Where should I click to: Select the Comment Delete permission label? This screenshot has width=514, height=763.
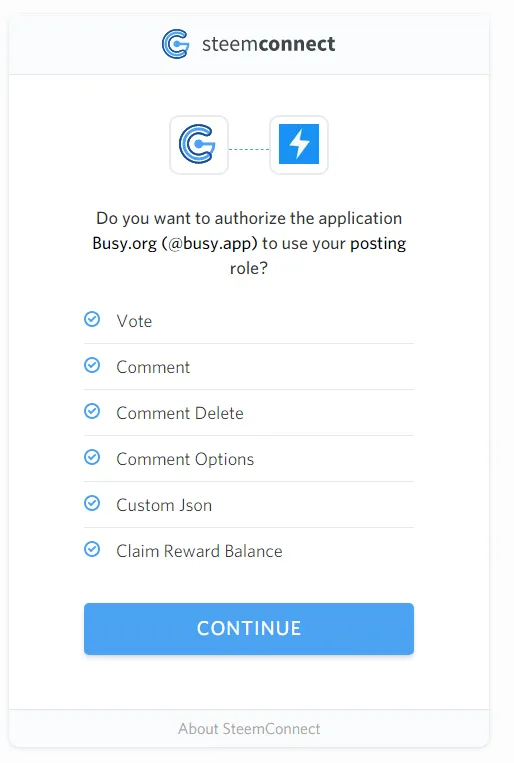coord(180,413)
